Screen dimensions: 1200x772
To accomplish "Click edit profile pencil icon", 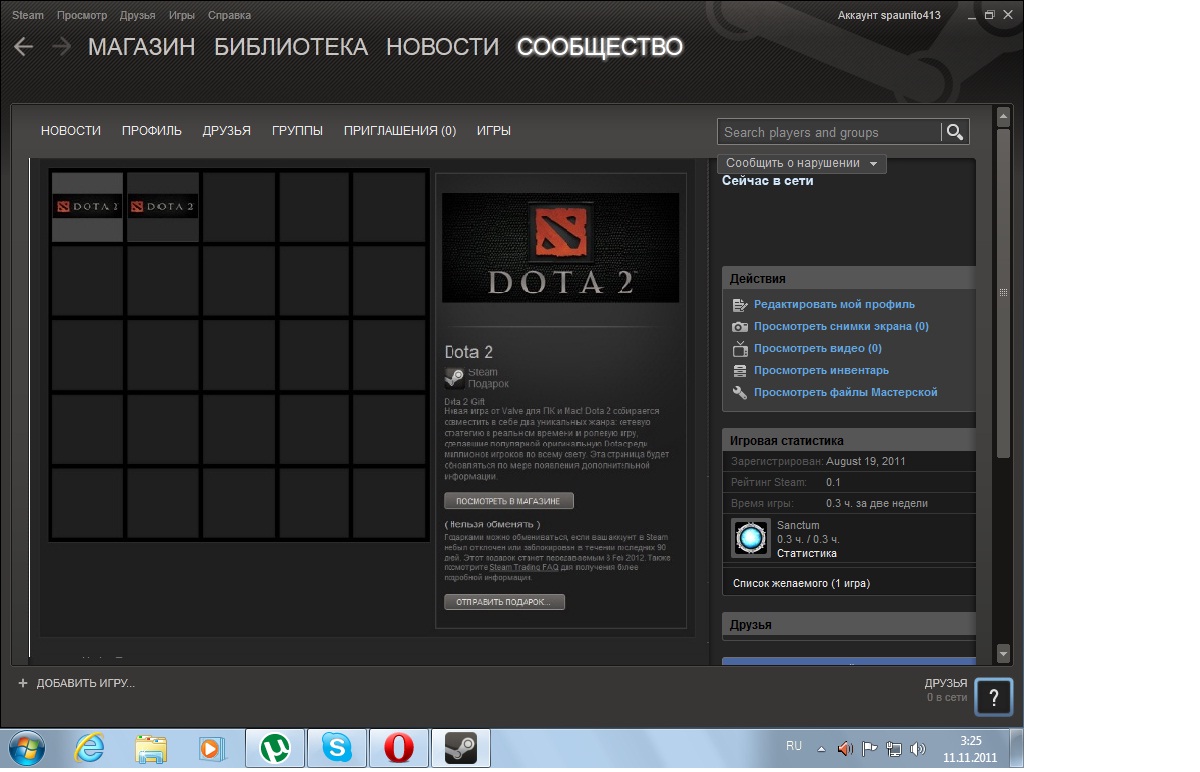I will pyautogui.click(x=740, y=305).
